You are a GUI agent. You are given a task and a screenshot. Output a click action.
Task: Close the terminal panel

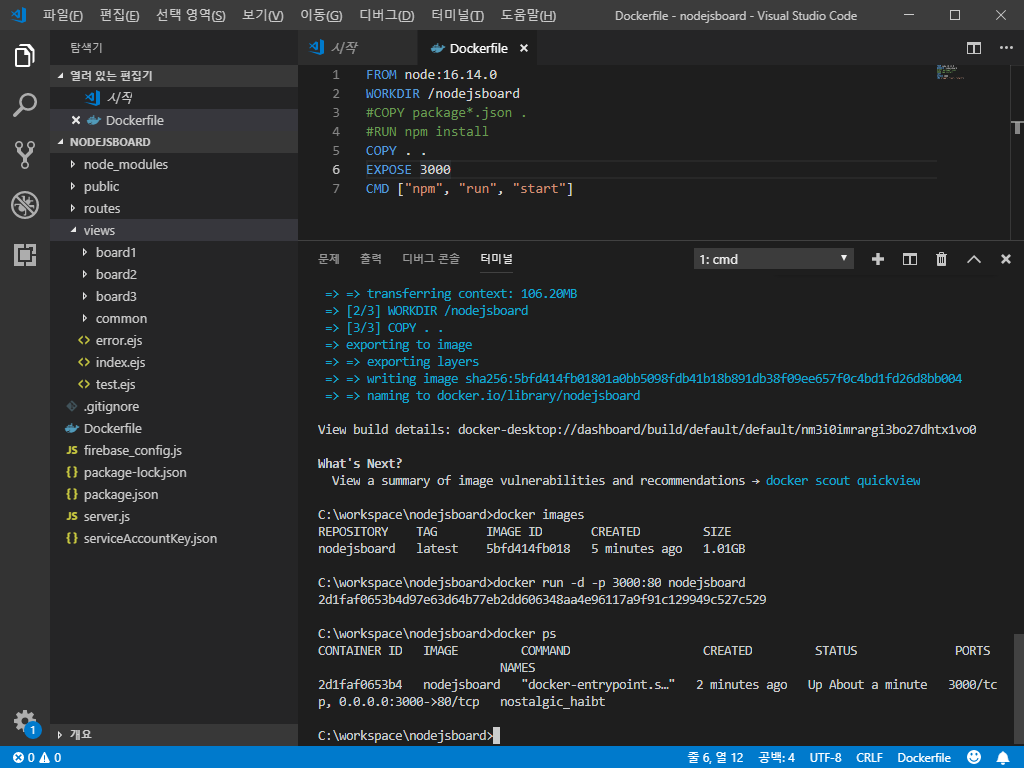[x=1006, y=259]
